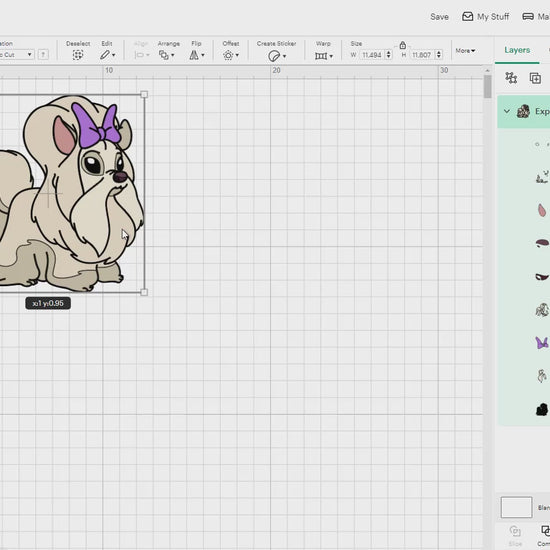
Task: Open the Warp tool
Action: coord(321,56)
